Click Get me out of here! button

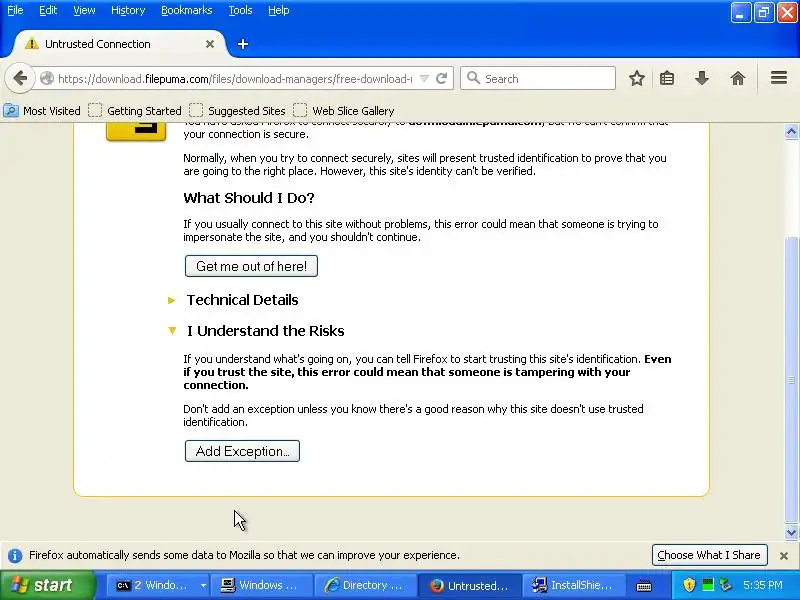pos(251,266)
